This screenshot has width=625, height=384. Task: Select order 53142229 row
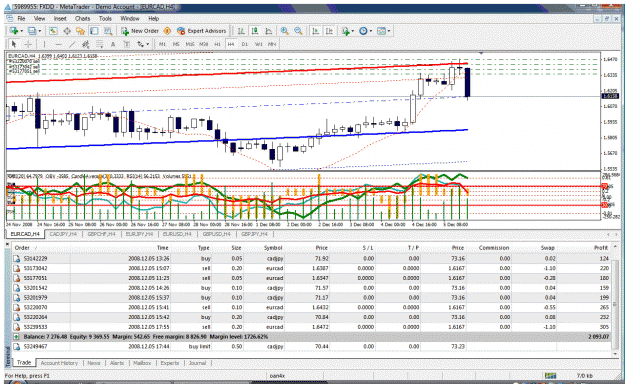tap(312, 258)
